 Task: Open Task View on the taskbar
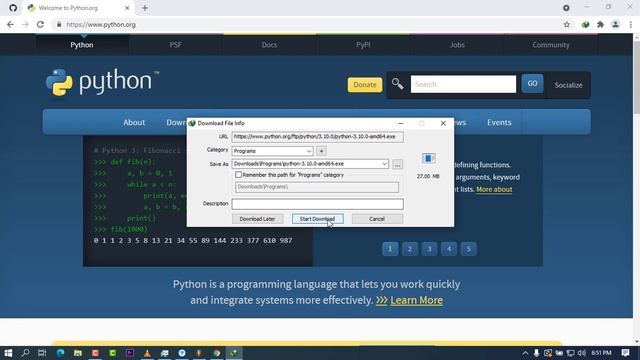tap(42, 353)
